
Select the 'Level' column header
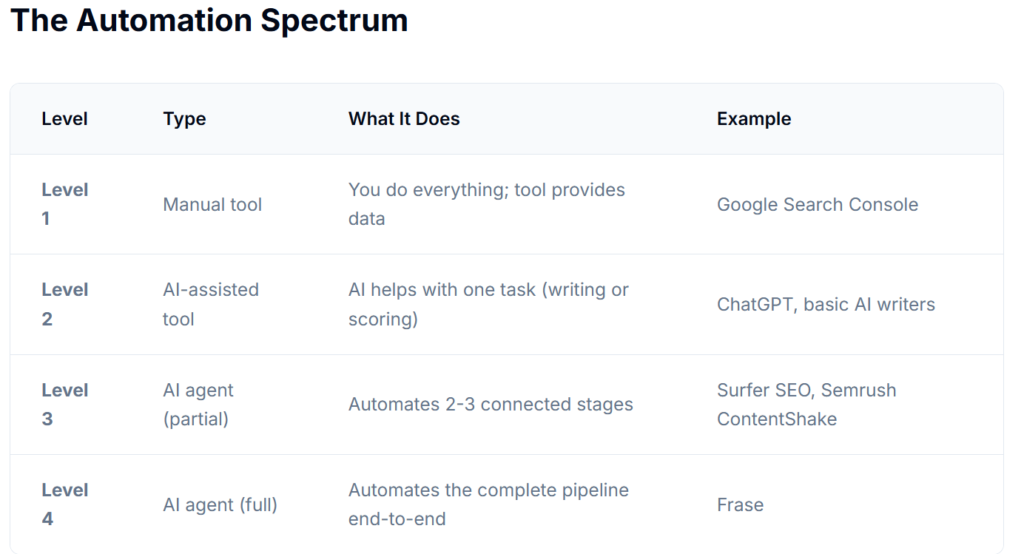click(65, 119)
